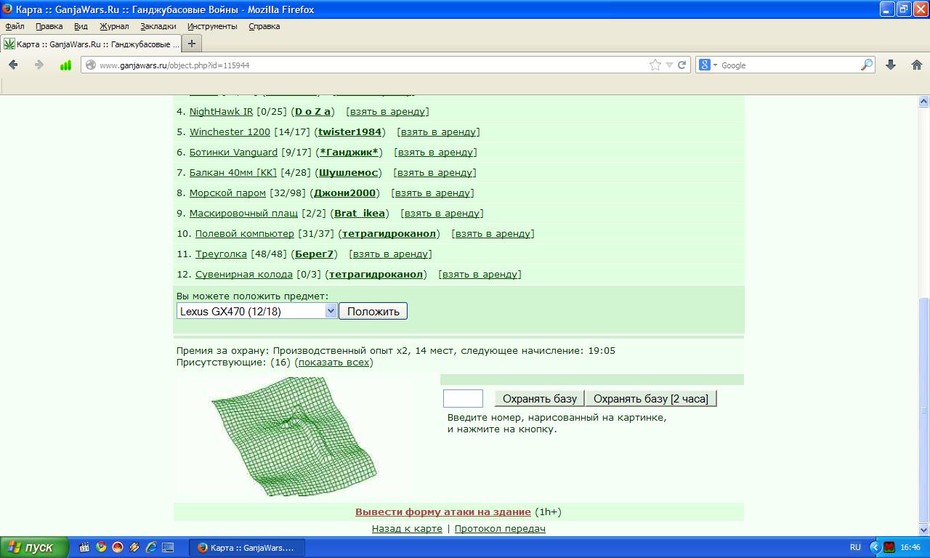Open the Инструменты menu
Viewport: 930px width, 558px height.
[x=212, y=26]
